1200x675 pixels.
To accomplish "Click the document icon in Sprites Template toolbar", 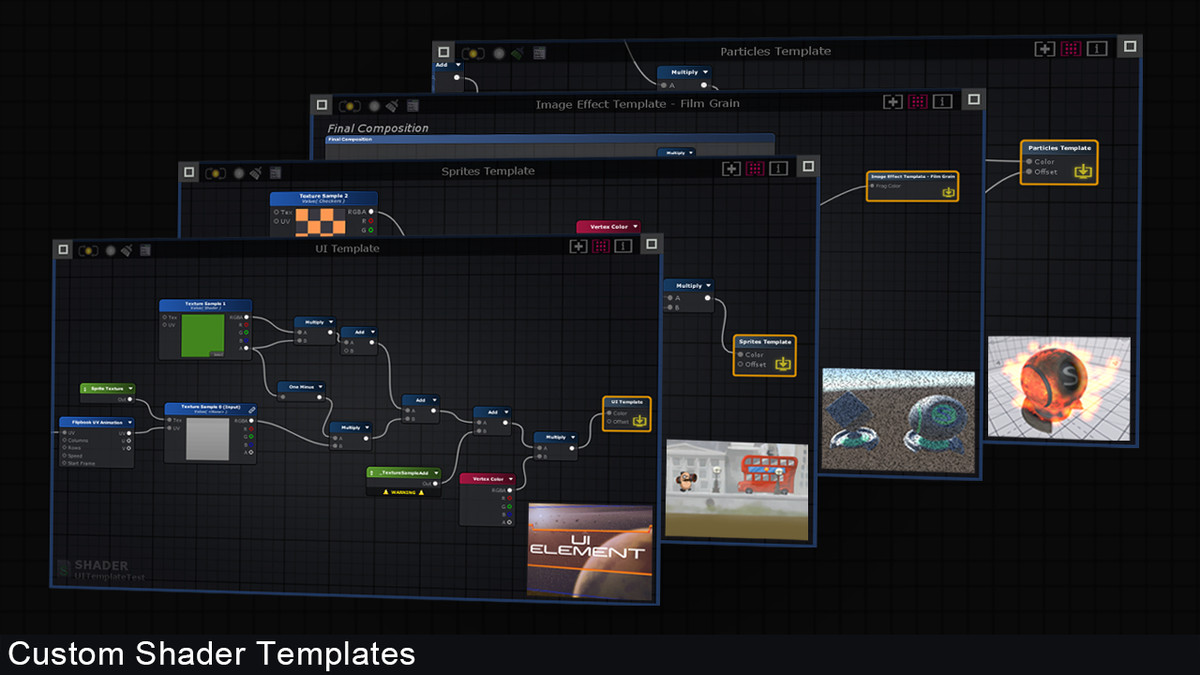I will coord(275,173).
